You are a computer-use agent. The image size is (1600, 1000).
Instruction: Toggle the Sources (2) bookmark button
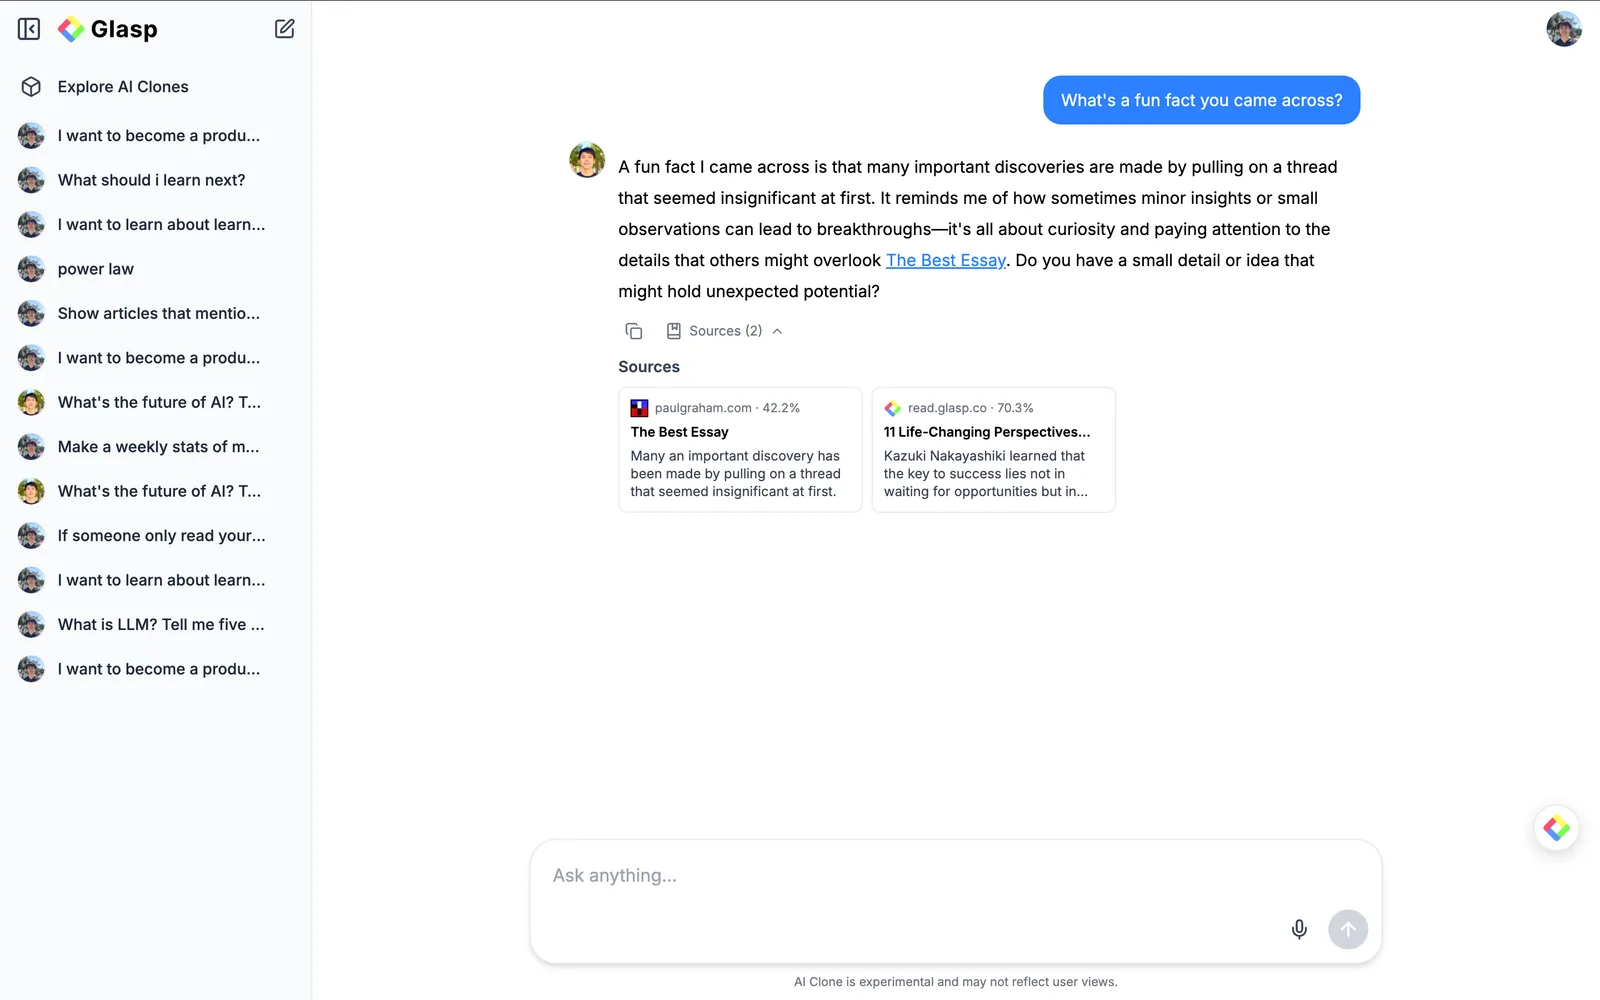tap(714, 331)
